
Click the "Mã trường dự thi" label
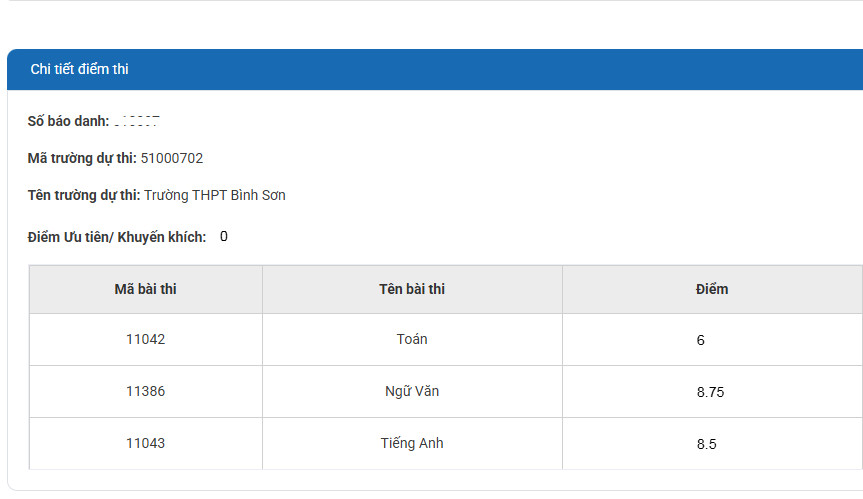(x=82, y=158)
